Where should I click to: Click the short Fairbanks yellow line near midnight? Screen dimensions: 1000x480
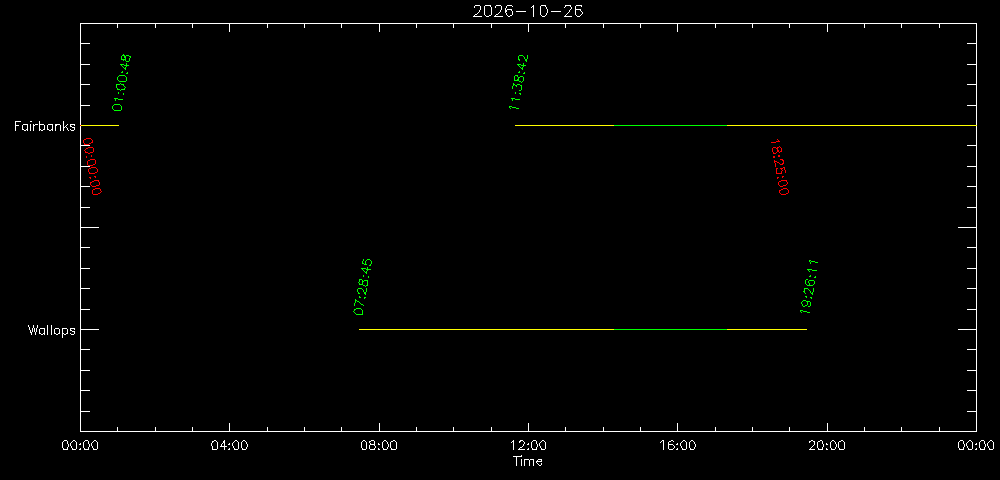point(99,126)
